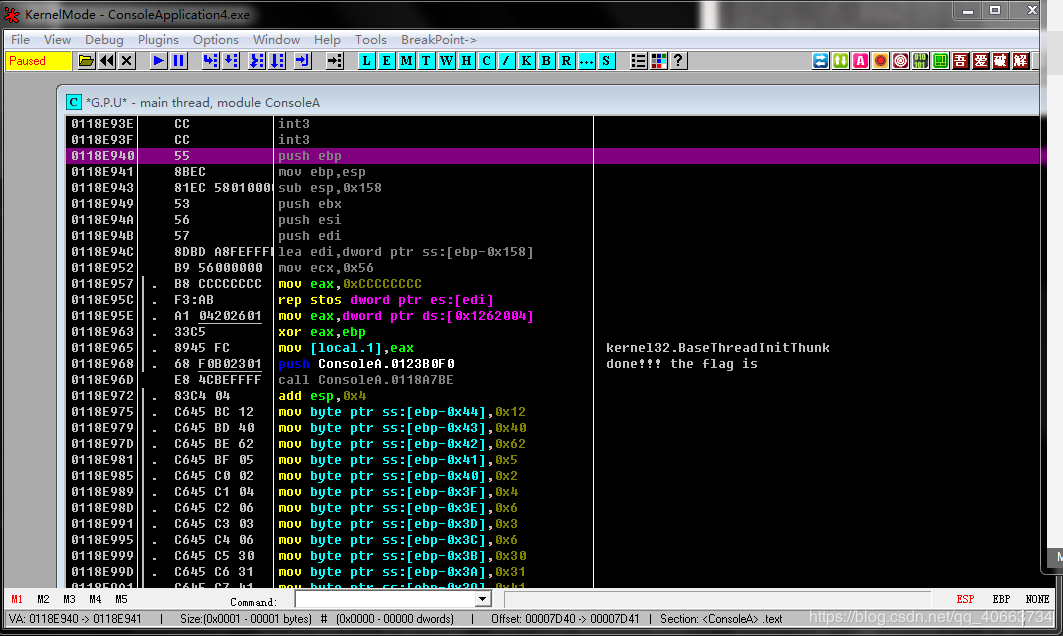1063x636 pixels.
Task: Show the References window (R)
Action: [567, 61]
